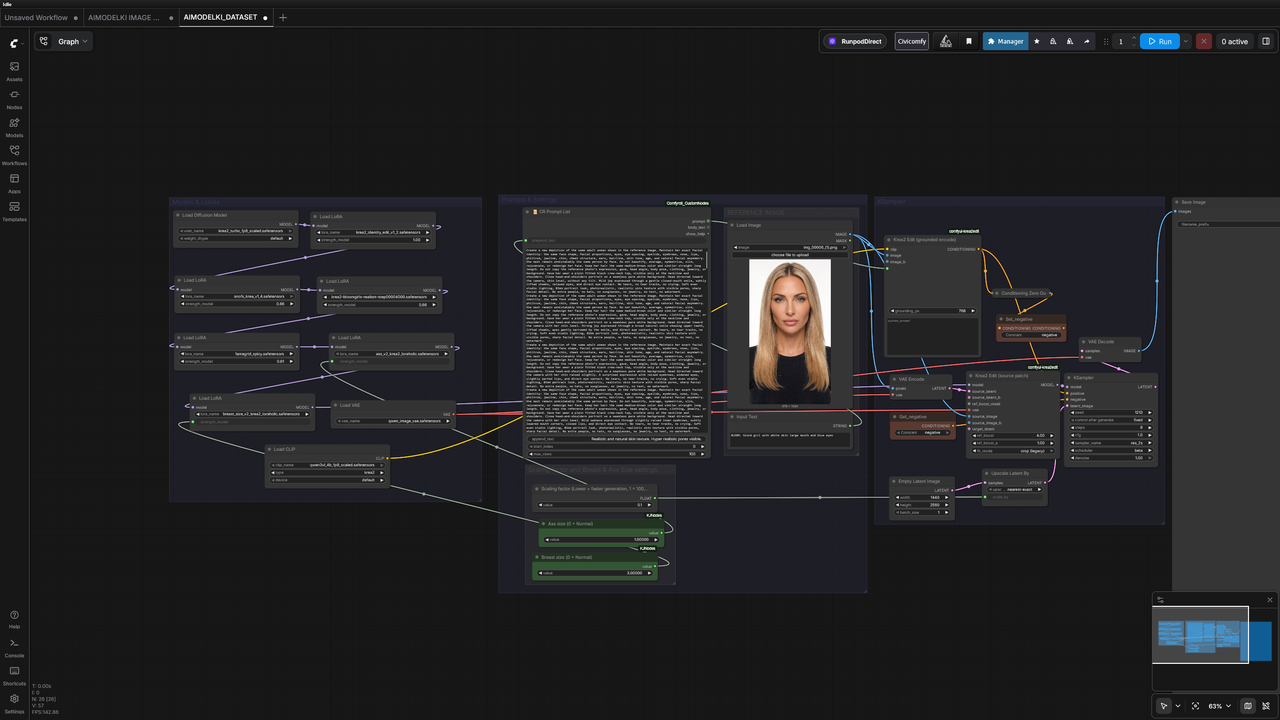1280x720 pixels.
Task: Add a new workflow tab
Action: [283, 17]
